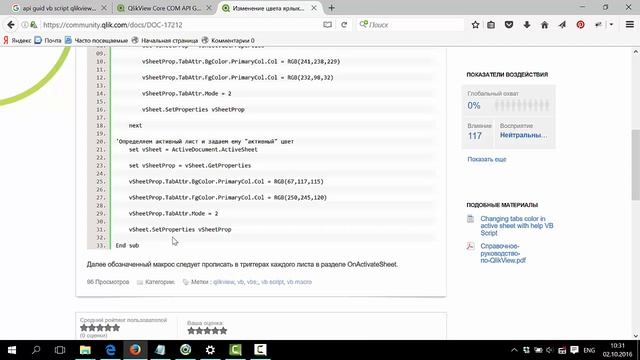The width and height of the screenshot is (640, 360).
Task: Close the 'api guid vb script qlikview' tab
Action: pyautogui.click(x=104, y=8)
